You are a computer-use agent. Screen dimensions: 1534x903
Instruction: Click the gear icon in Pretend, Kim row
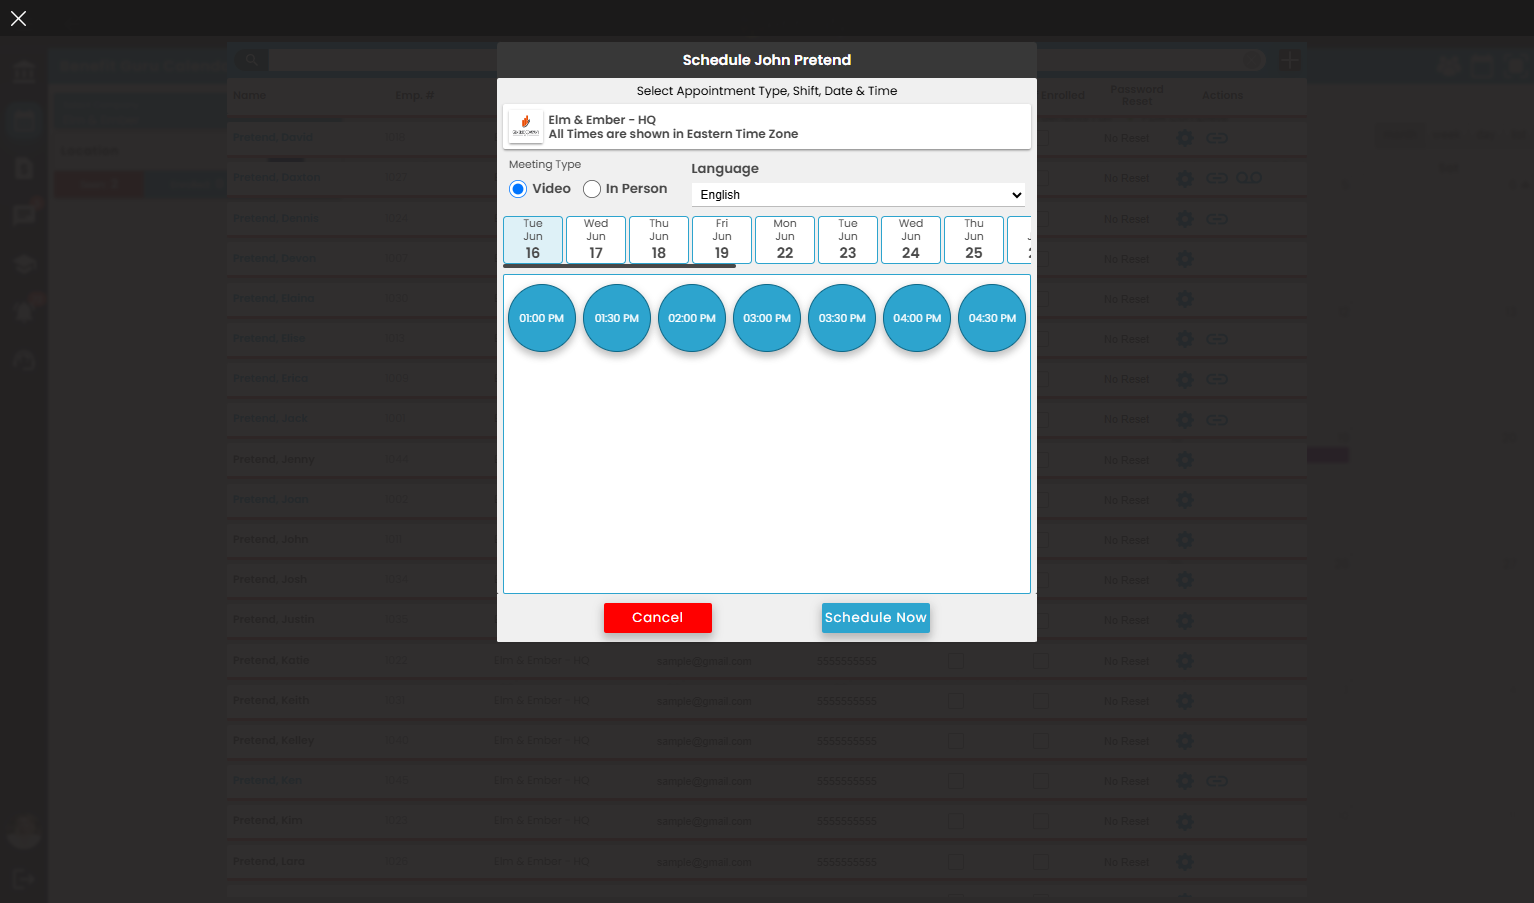click(x=1185, y=821)
